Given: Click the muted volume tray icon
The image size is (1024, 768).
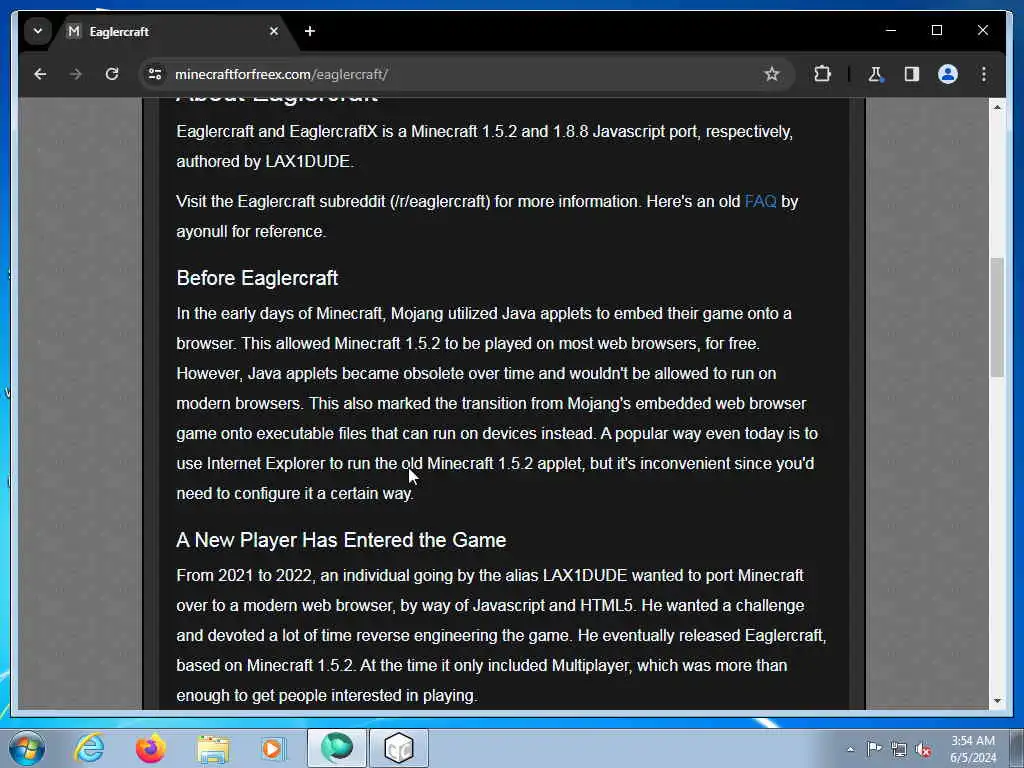Looking at the screenshot, I should [x=923, y=749].
